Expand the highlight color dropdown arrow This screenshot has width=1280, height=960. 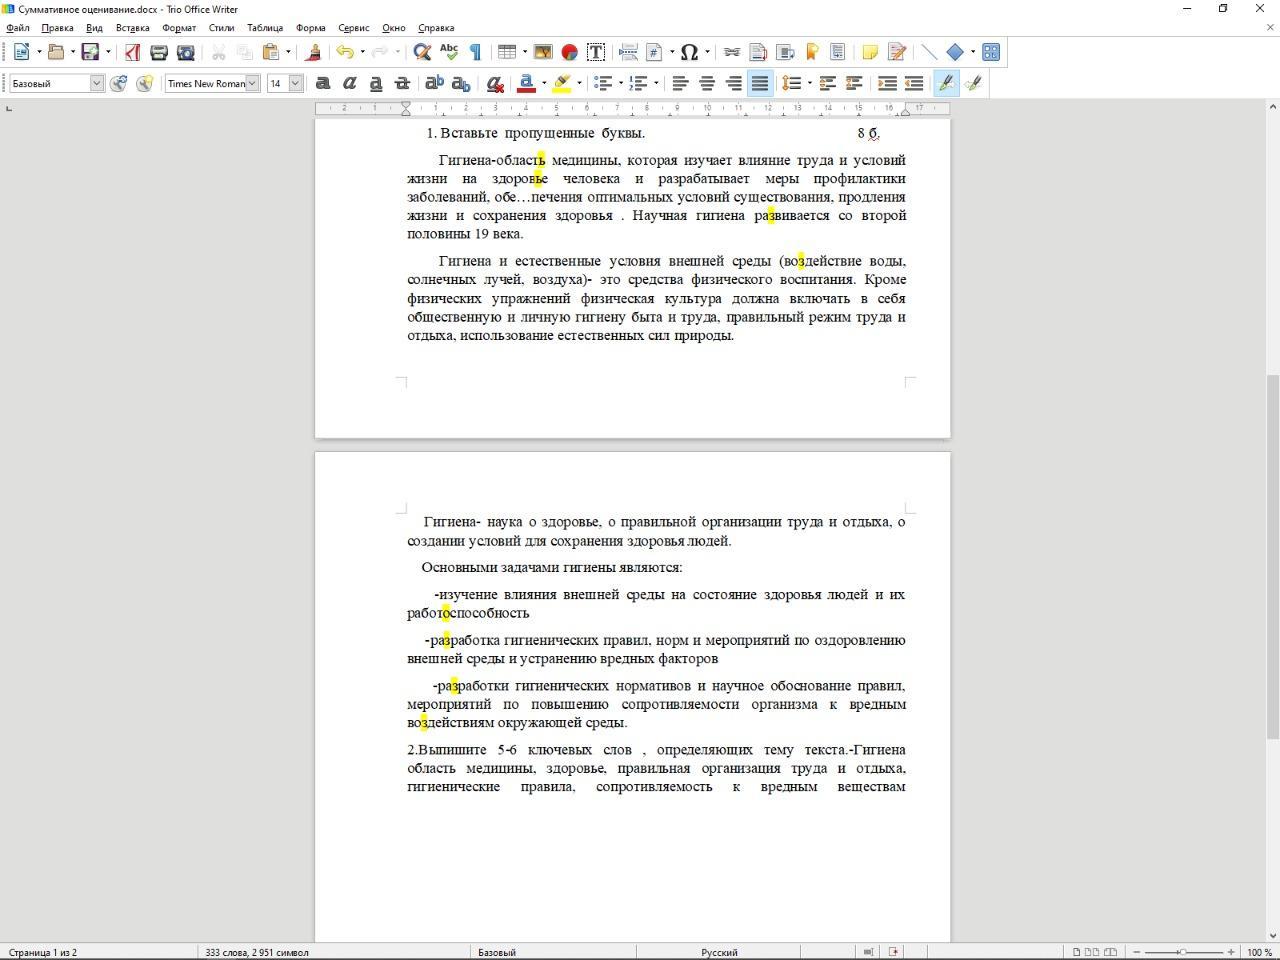[x=579, y=83]
